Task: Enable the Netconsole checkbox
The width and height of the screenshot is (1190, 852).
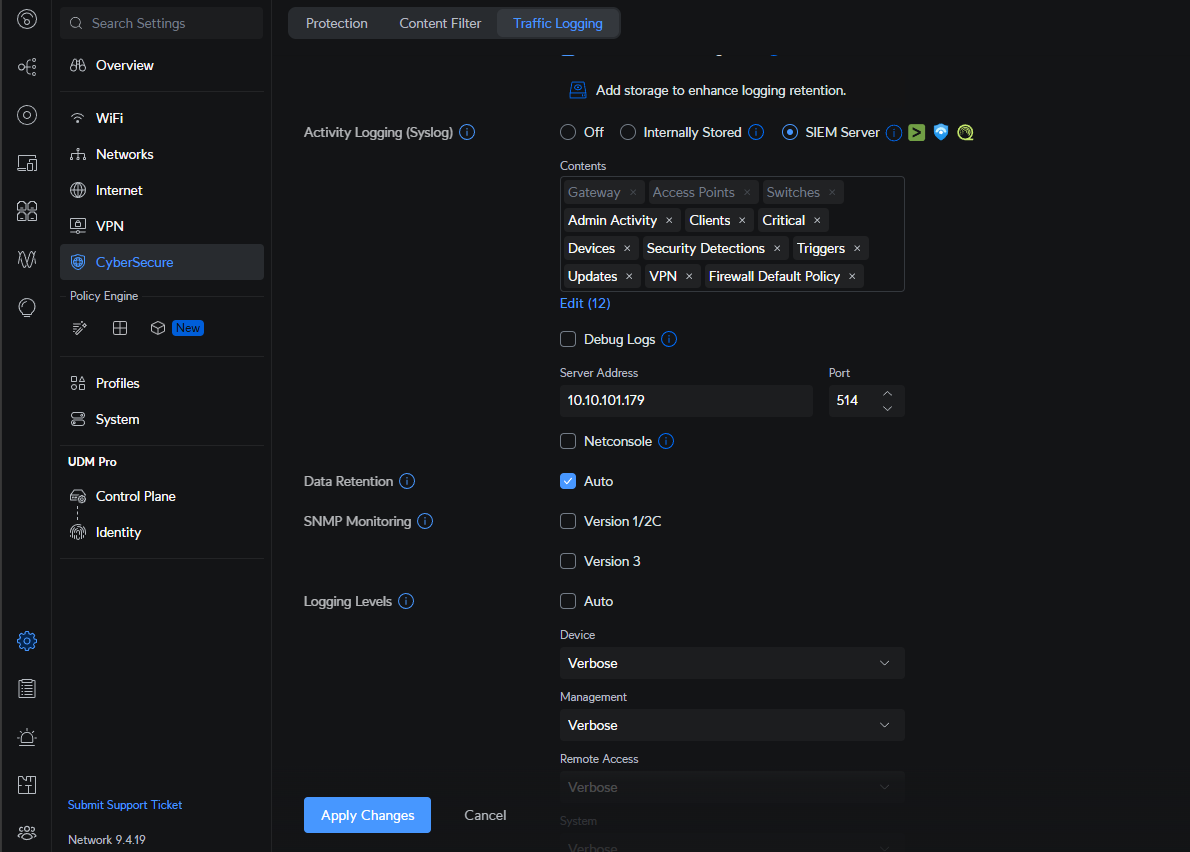Action: [x=568, y=441]
